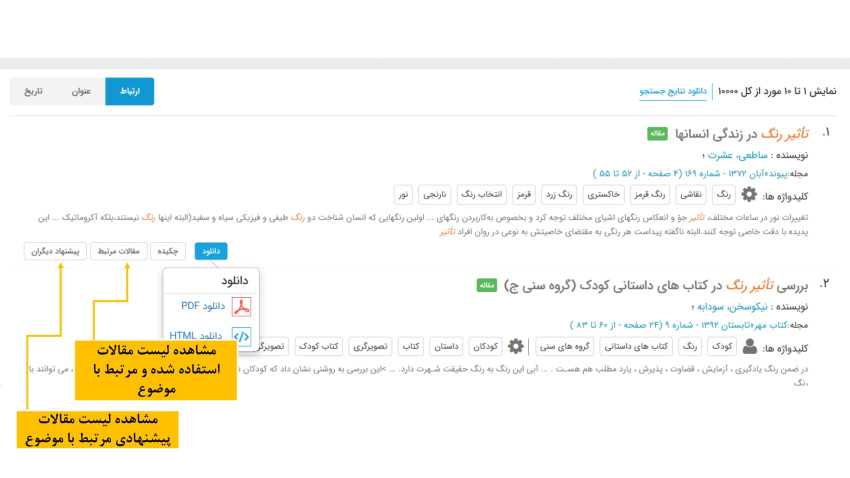Click the مقالات مرتبط button
850x478 pixels.
pyautogui.click(x=118, y=251)
